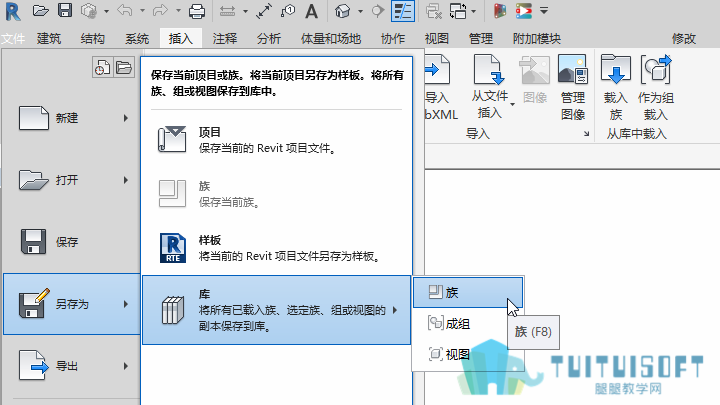Open the Redo history dropdown arrow
Image resolution: width=720 pixels, height=405 pixels.
pos(178,11)
